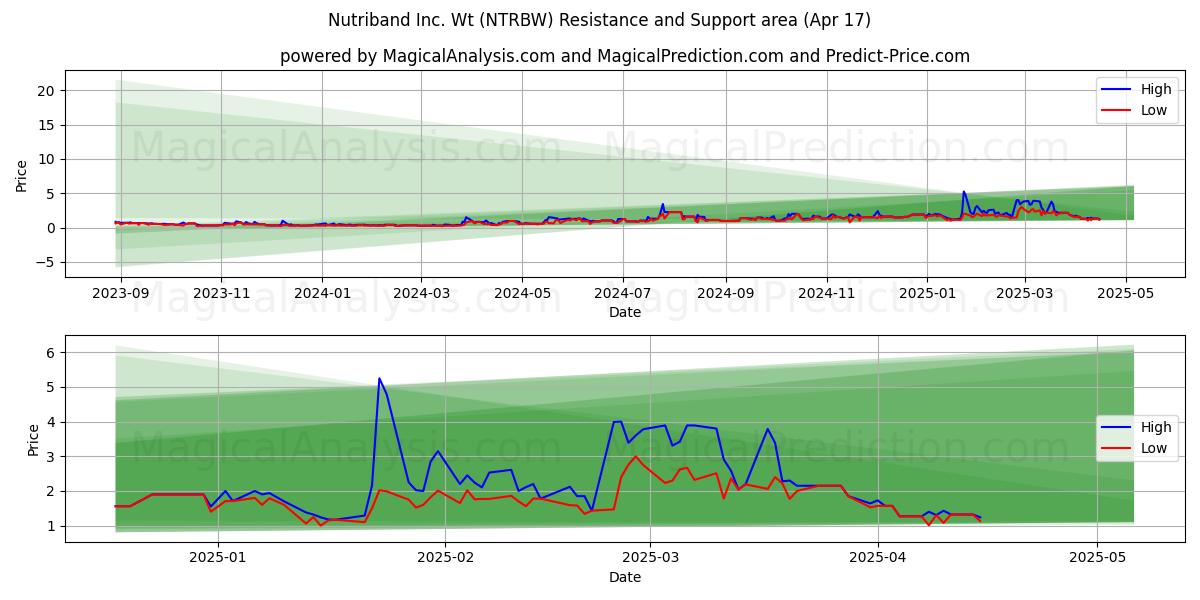This screenshot has height=600, width=1200.
Task: Click the 'Price' y-axis label of top chart
Action: [x=22, y=176]
